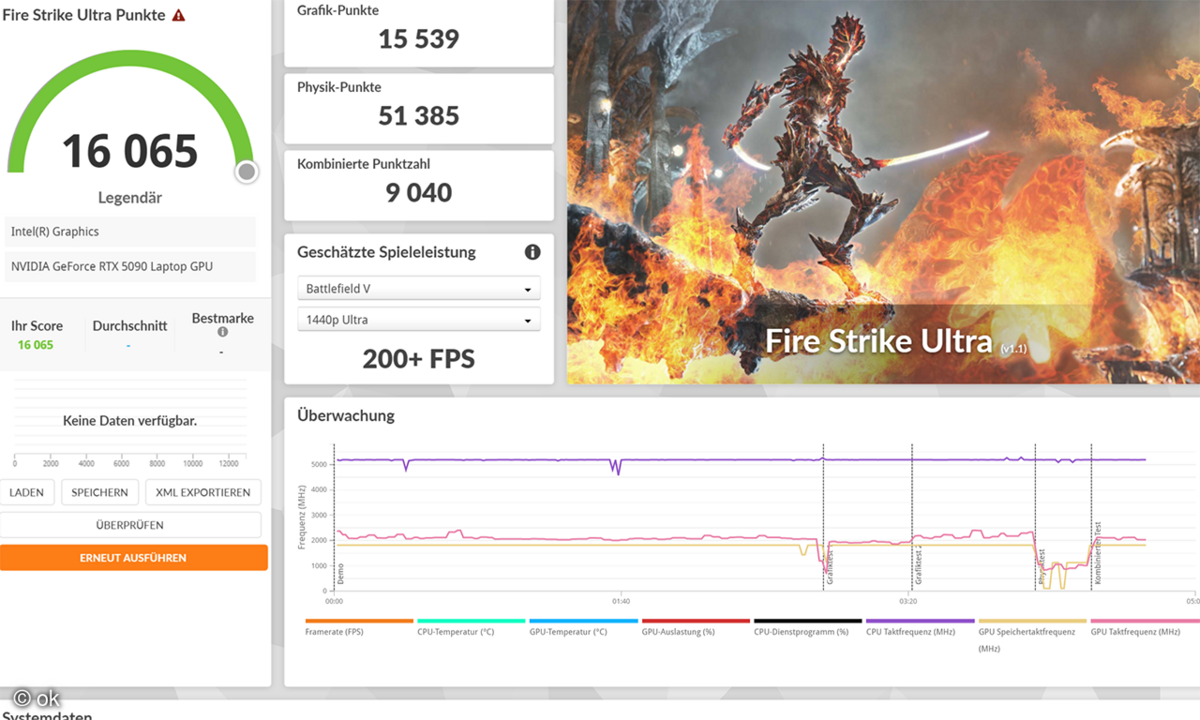Click the 12000 label on the score distribution axis
The height and width of the screenshot is (720, 1200).
227,464
